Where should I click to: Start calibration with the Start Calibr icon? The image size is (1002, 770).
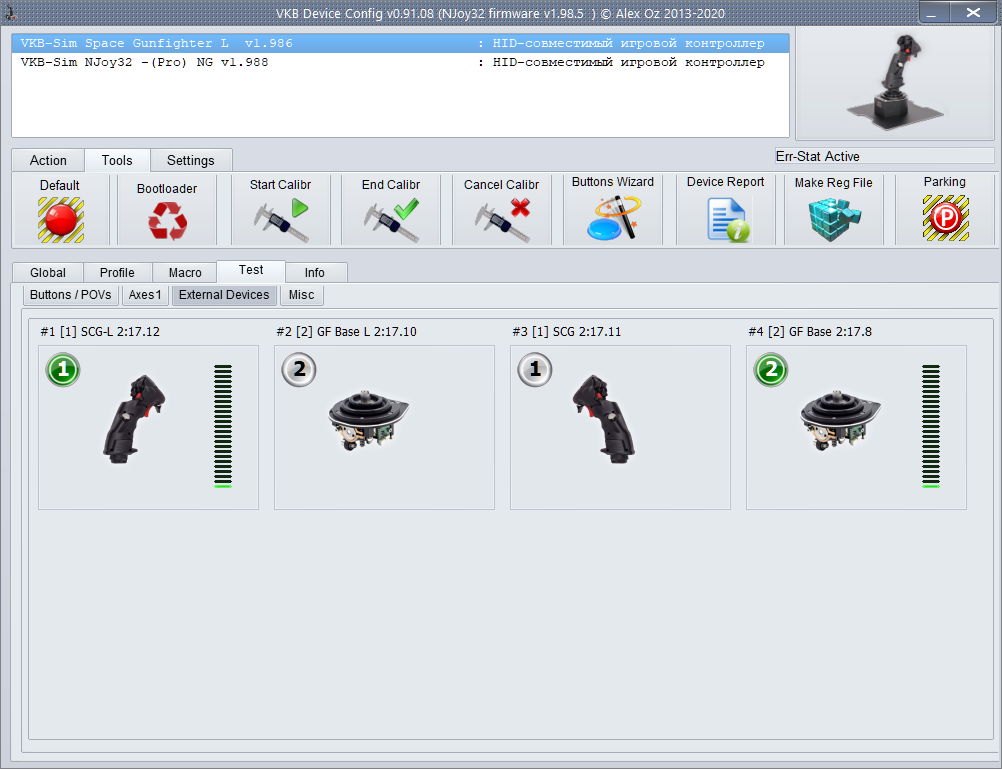[x=281, y=220]
